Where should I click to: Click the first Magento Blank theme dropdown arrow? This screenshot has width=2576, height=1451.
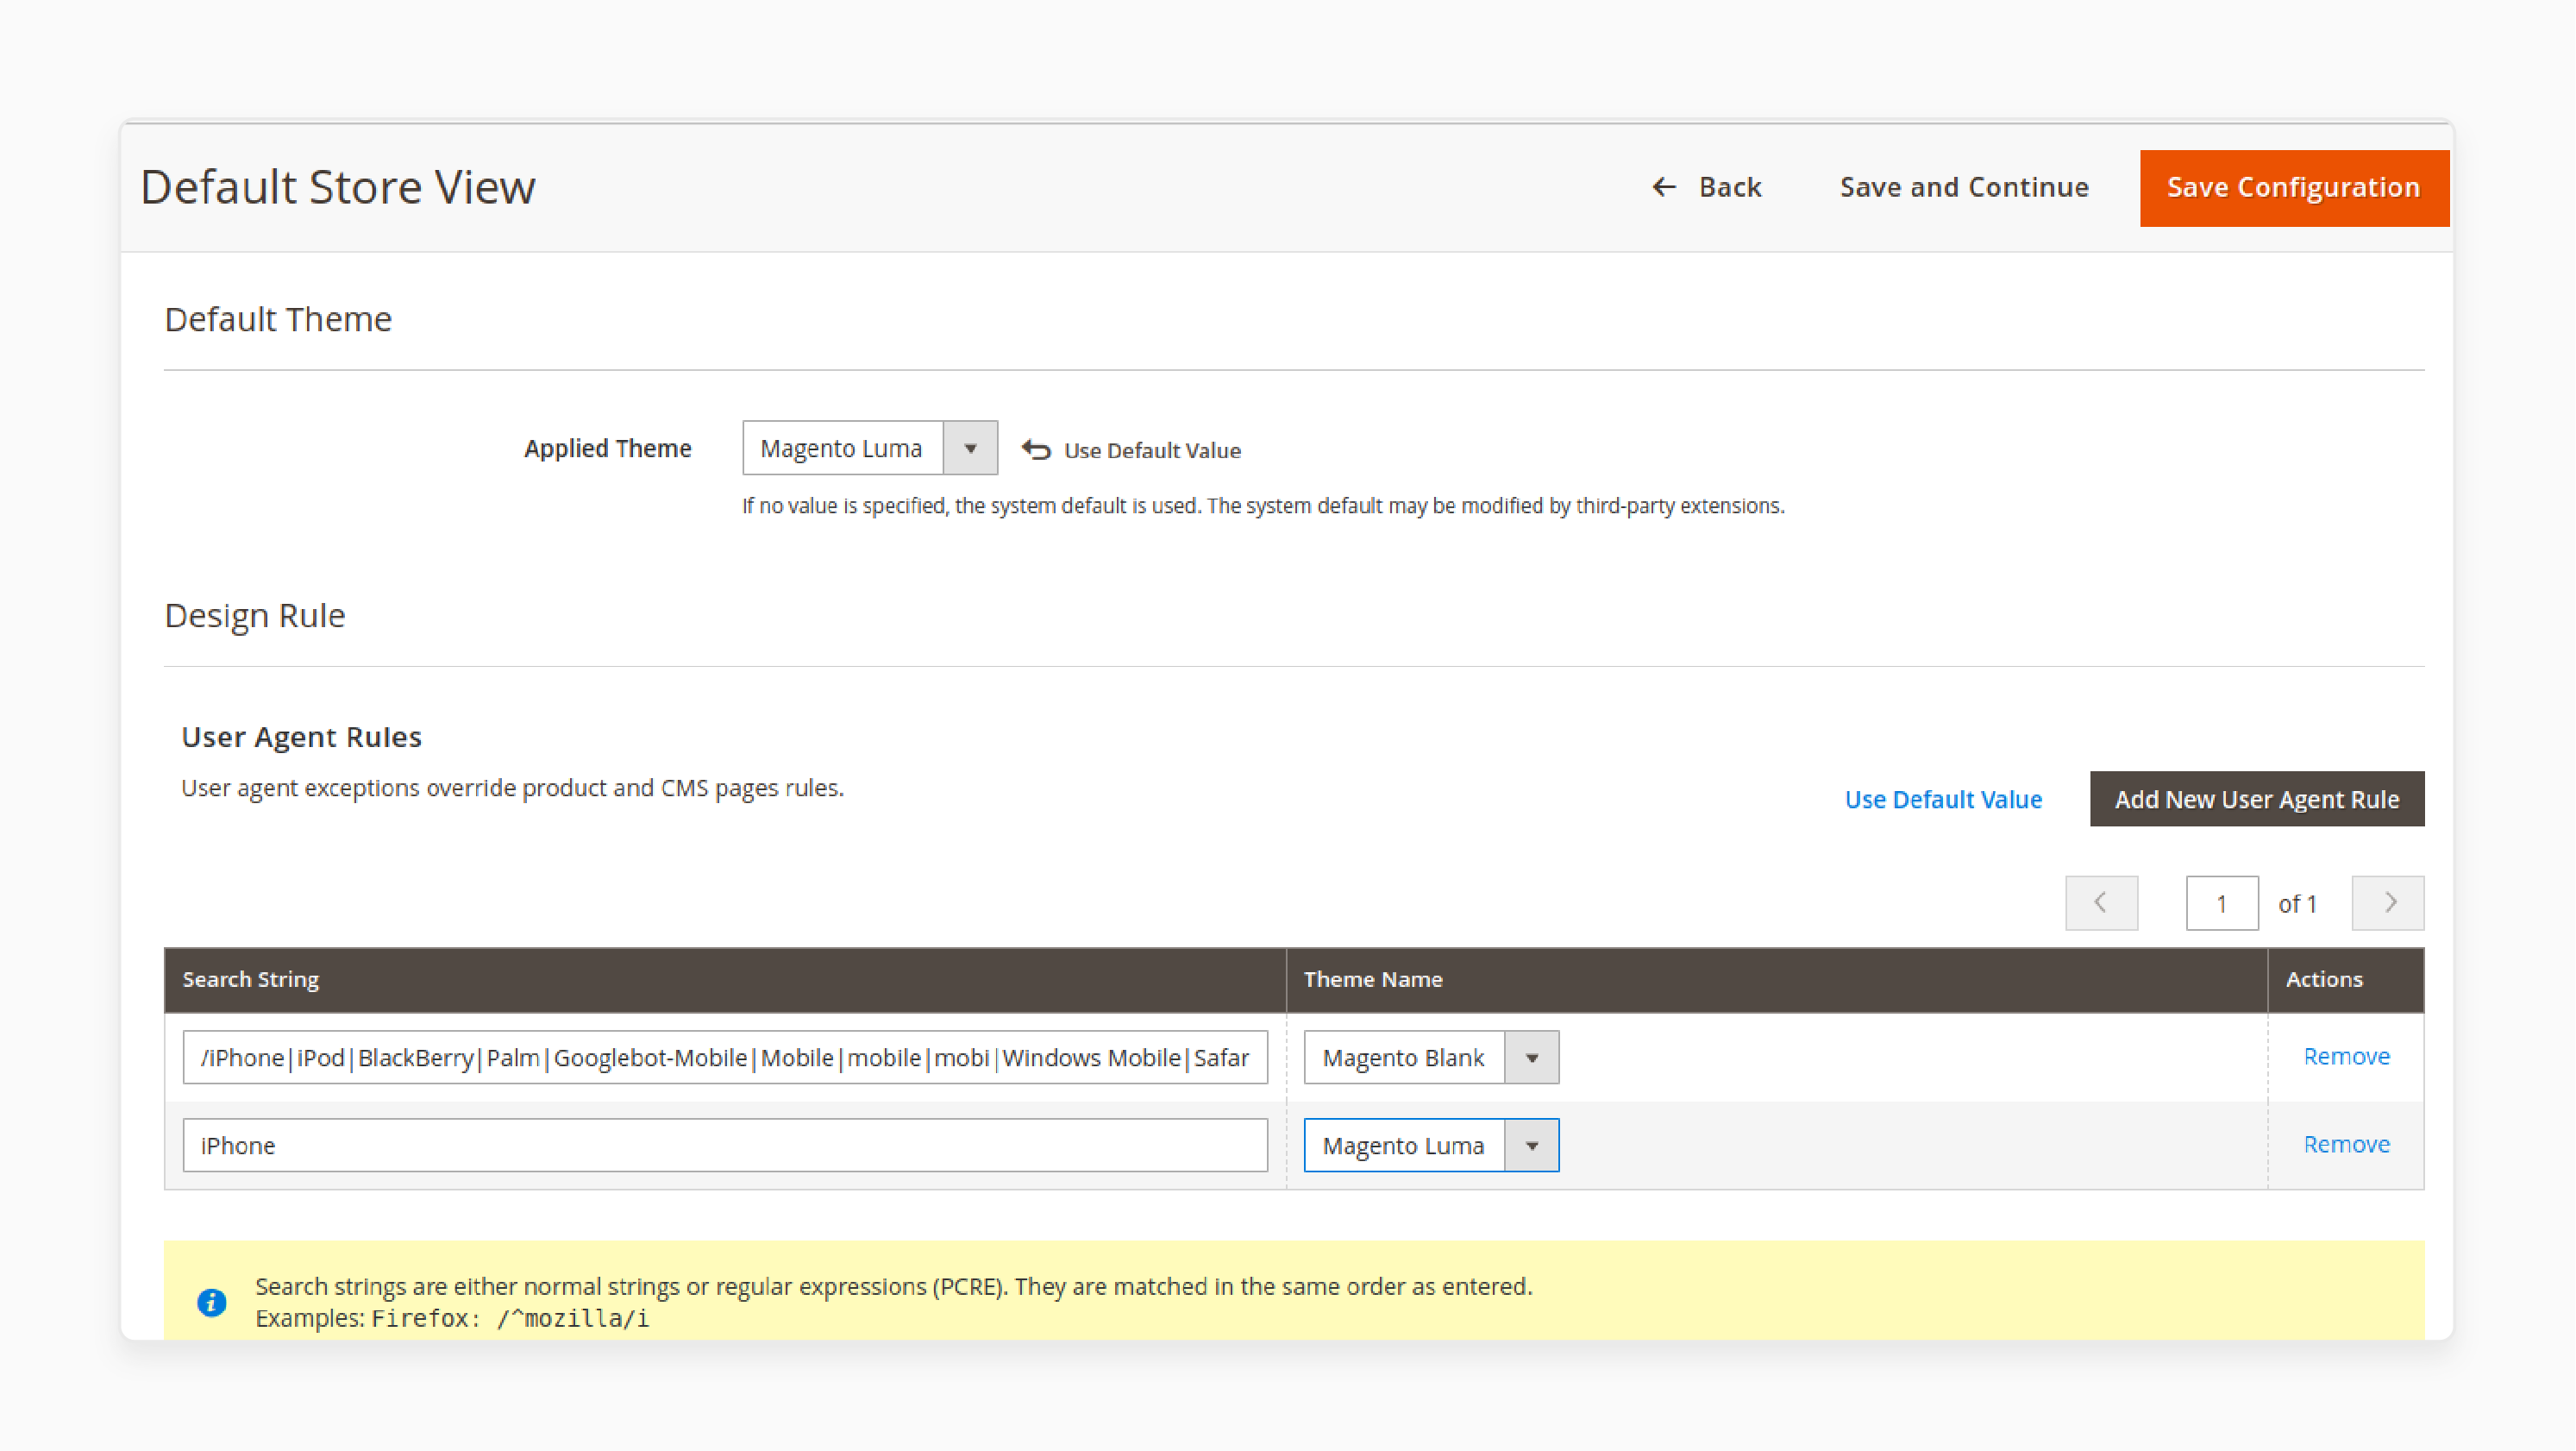click(1532, 1057)
